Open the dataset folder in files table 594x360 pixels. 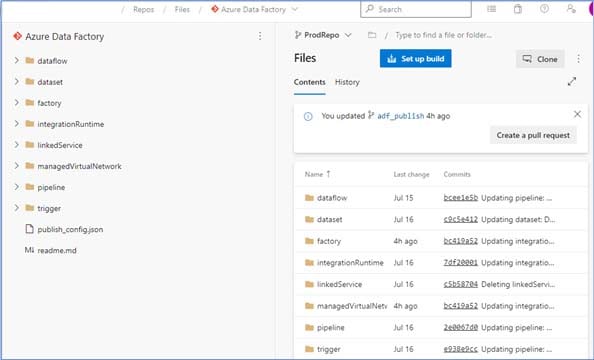pyautogui.click(x=330, y=219)
